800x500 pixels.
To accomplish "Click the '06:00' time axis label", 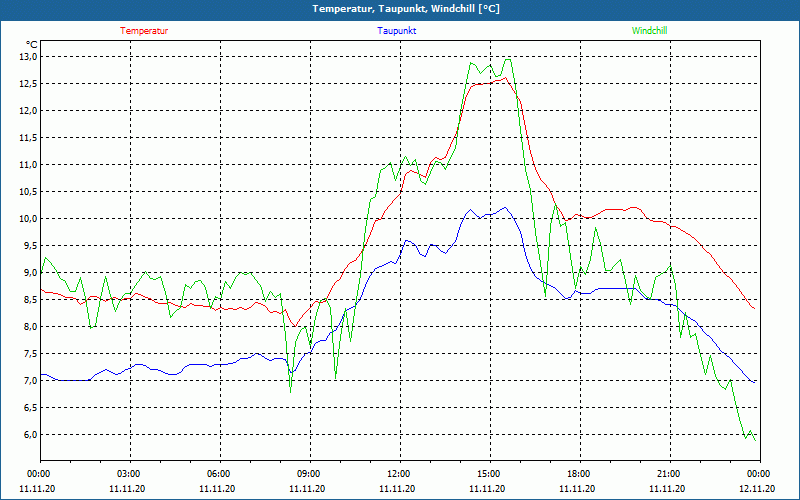I will point(220,474).
